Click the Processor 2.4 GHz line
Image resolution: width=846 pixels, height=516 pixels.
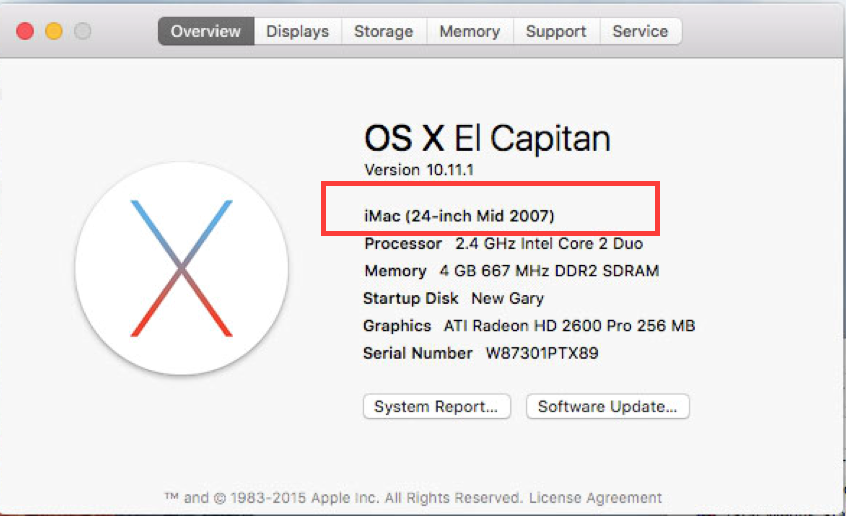[503, 243]
